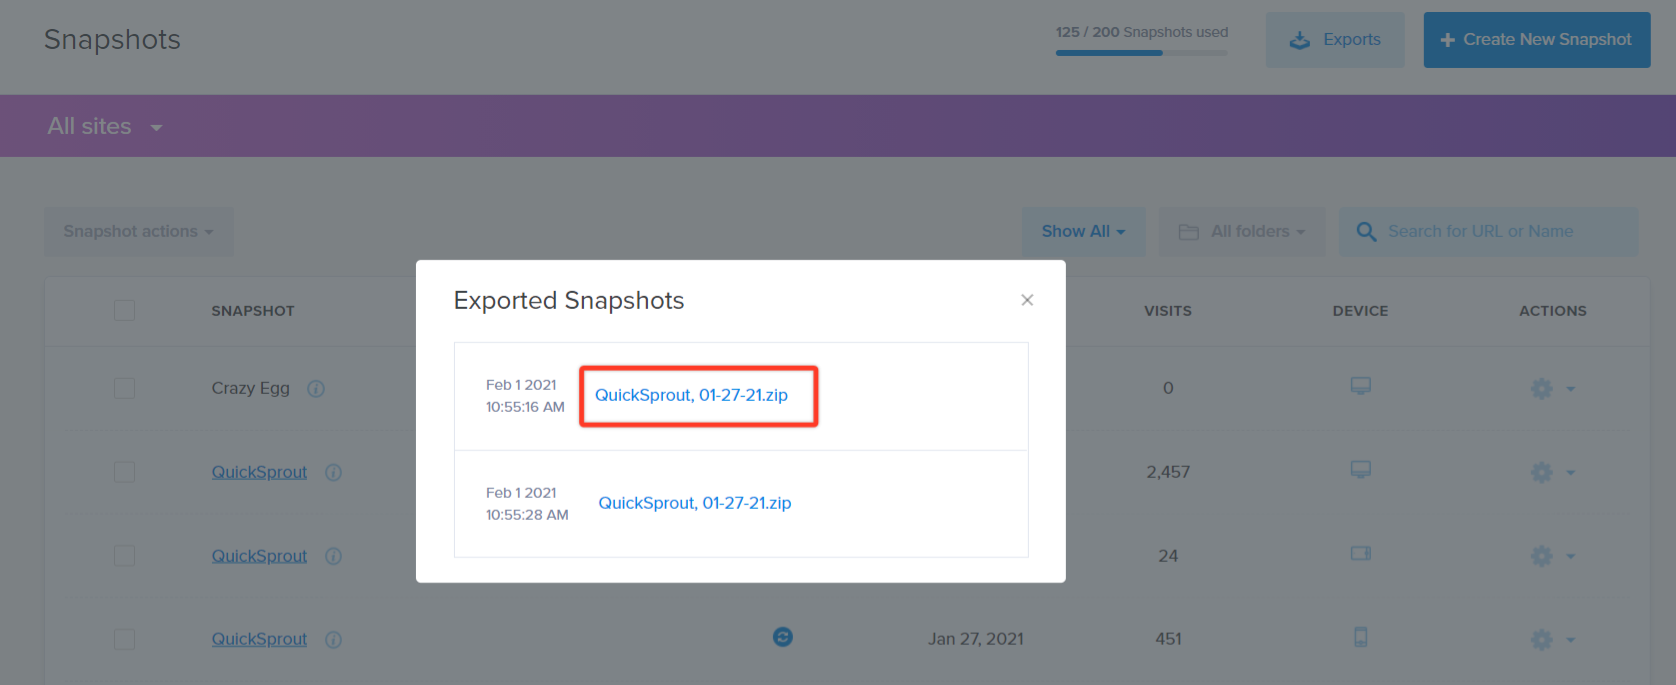Click the blue refresh icon near Jan 27, 2021
The image size is (1676, 685).
(x=783, y=637)
